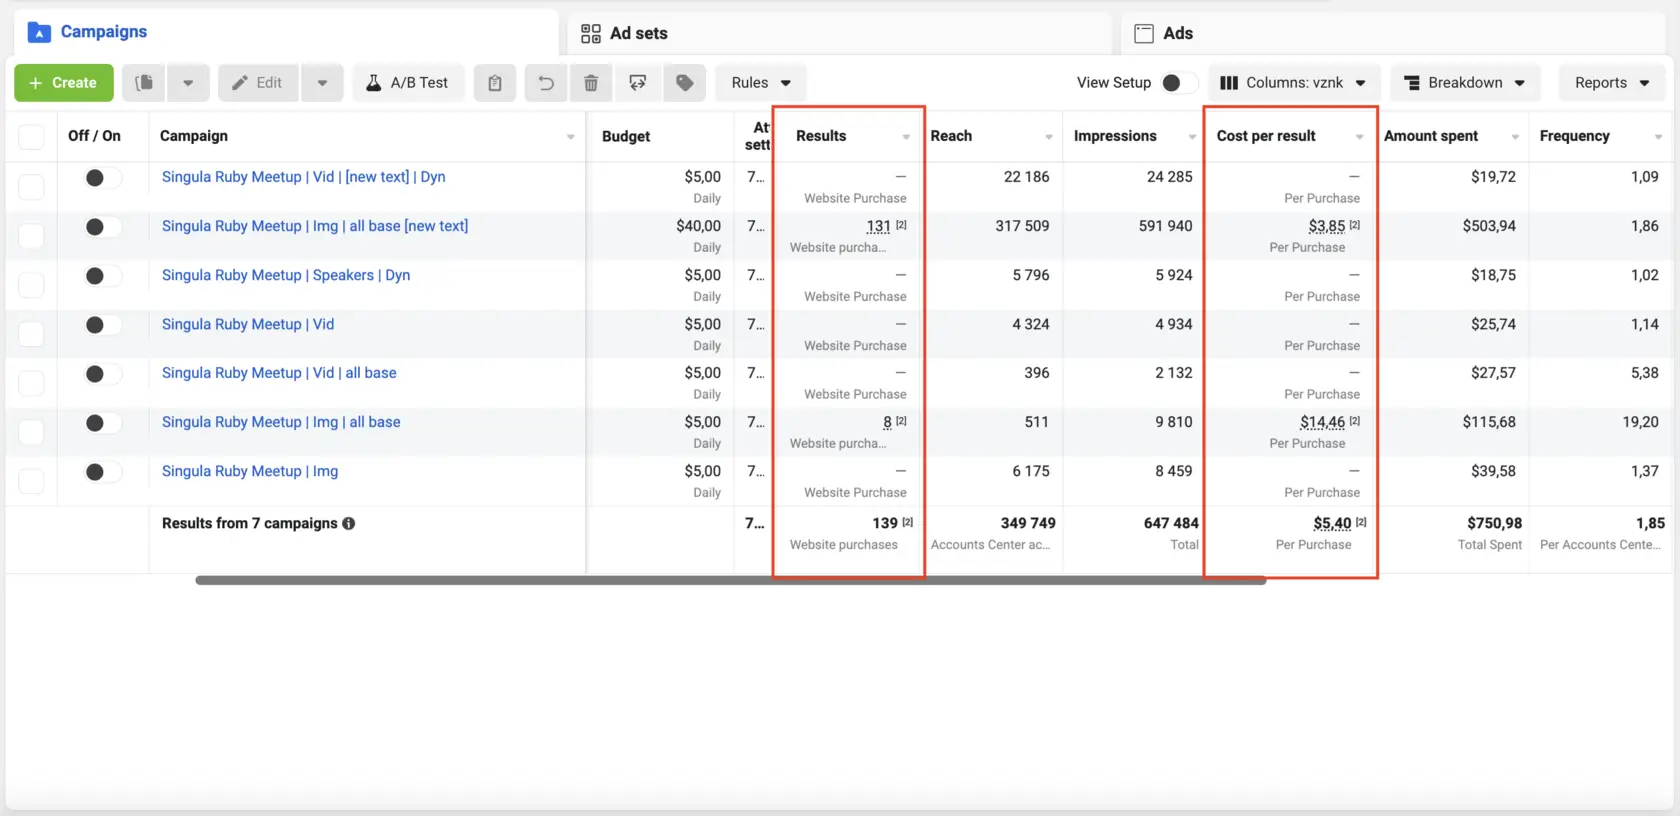Sort by the Amount spent column header
1680x816 pixels.
point(1452,136)
